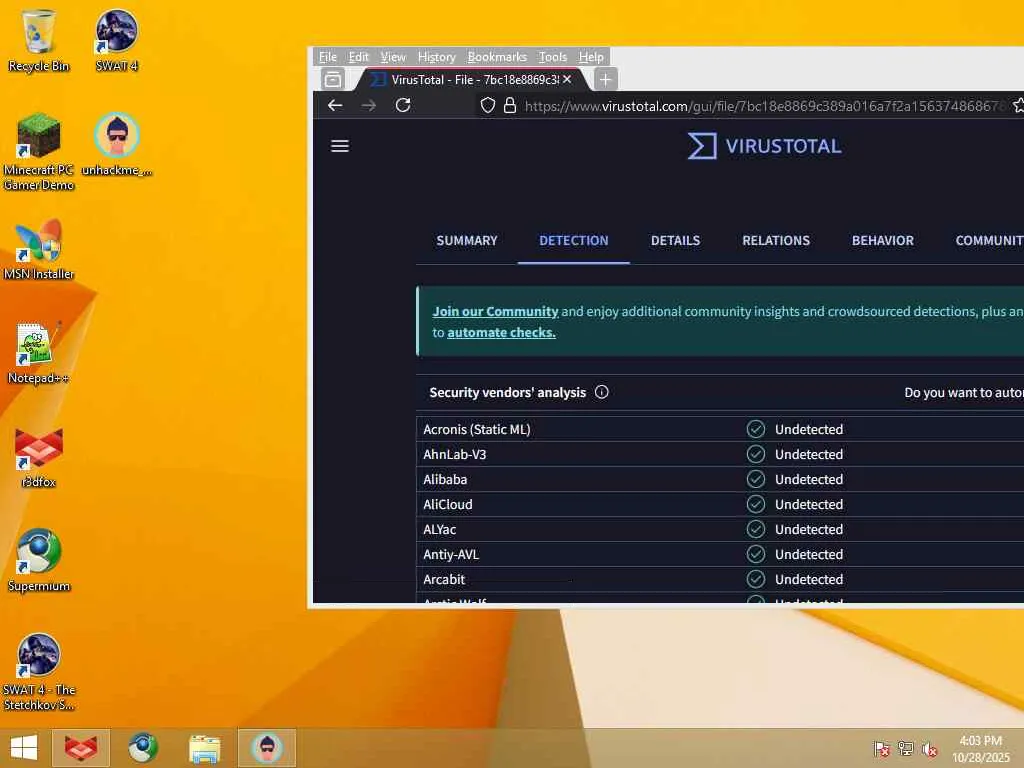
Task: Open the Edit menu
Action: [x=359, y=57]
